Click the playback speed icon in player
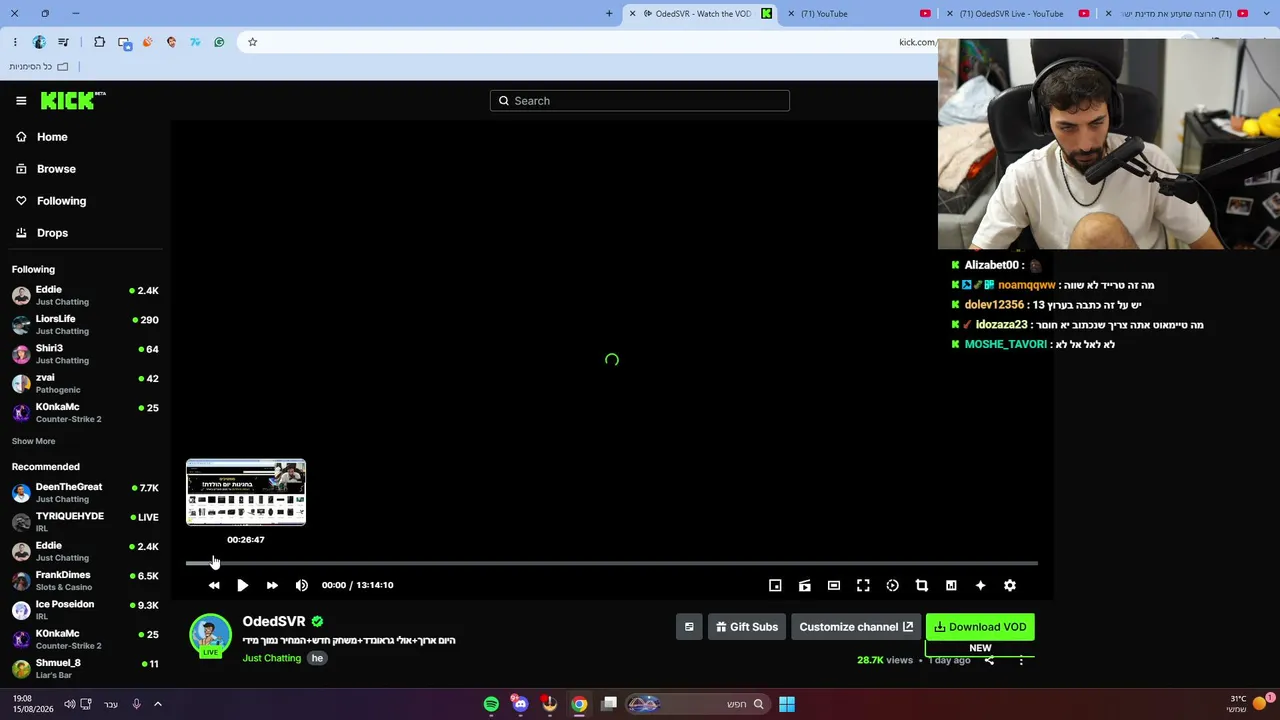Viewport: 1280px width, 720px height. [893, 585]
